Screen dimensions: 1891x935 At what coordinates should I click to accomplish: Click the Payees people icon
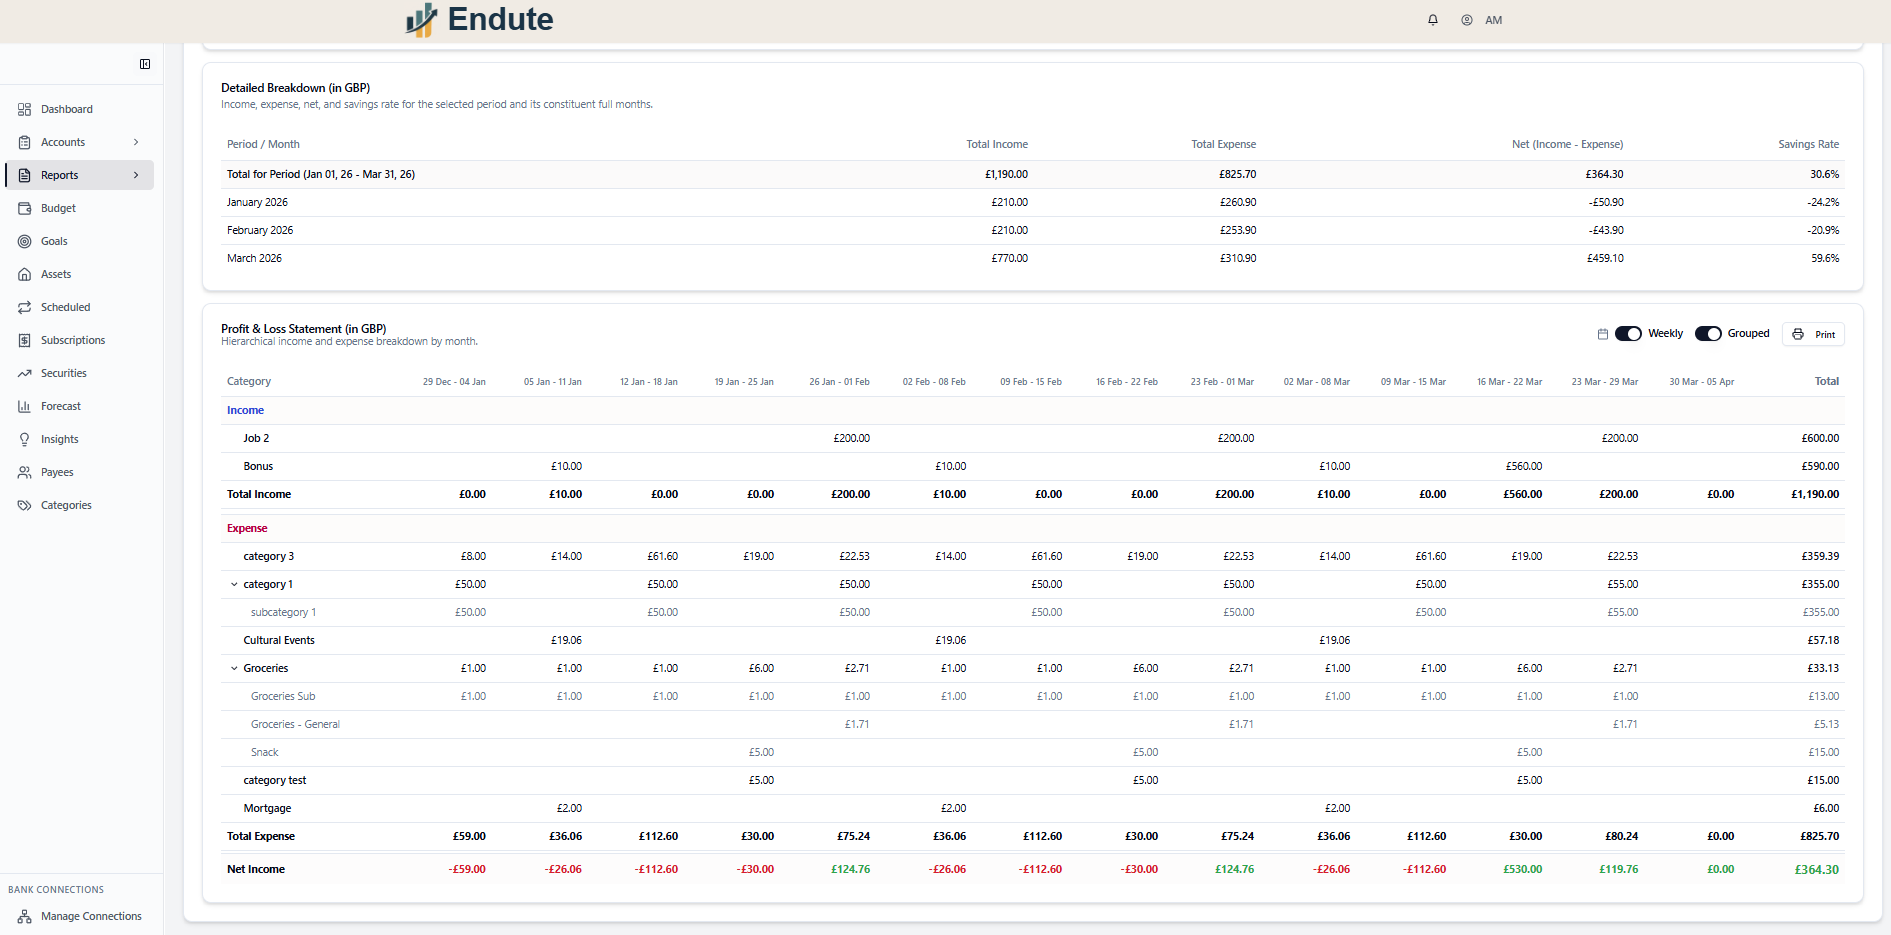(x=25, y=472)
